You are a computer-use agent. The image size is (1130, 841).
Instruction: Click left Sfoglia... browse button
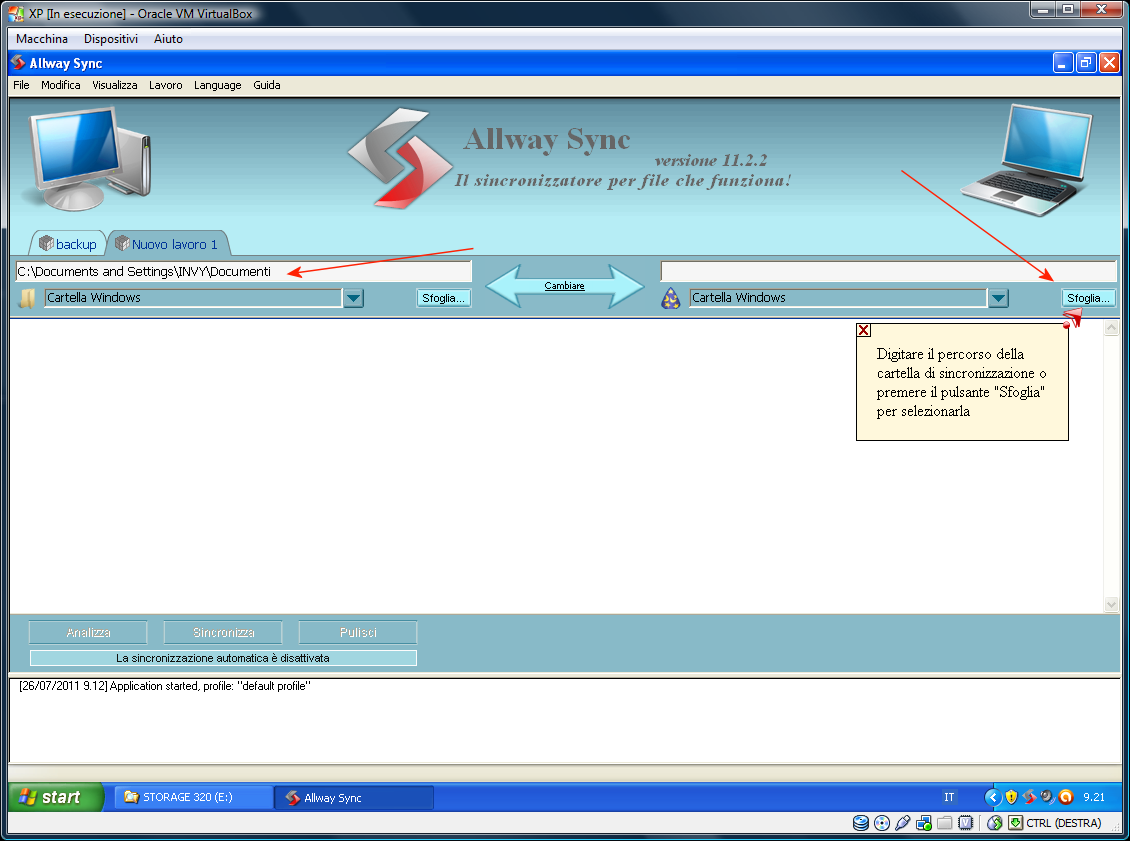pos(444,298)
